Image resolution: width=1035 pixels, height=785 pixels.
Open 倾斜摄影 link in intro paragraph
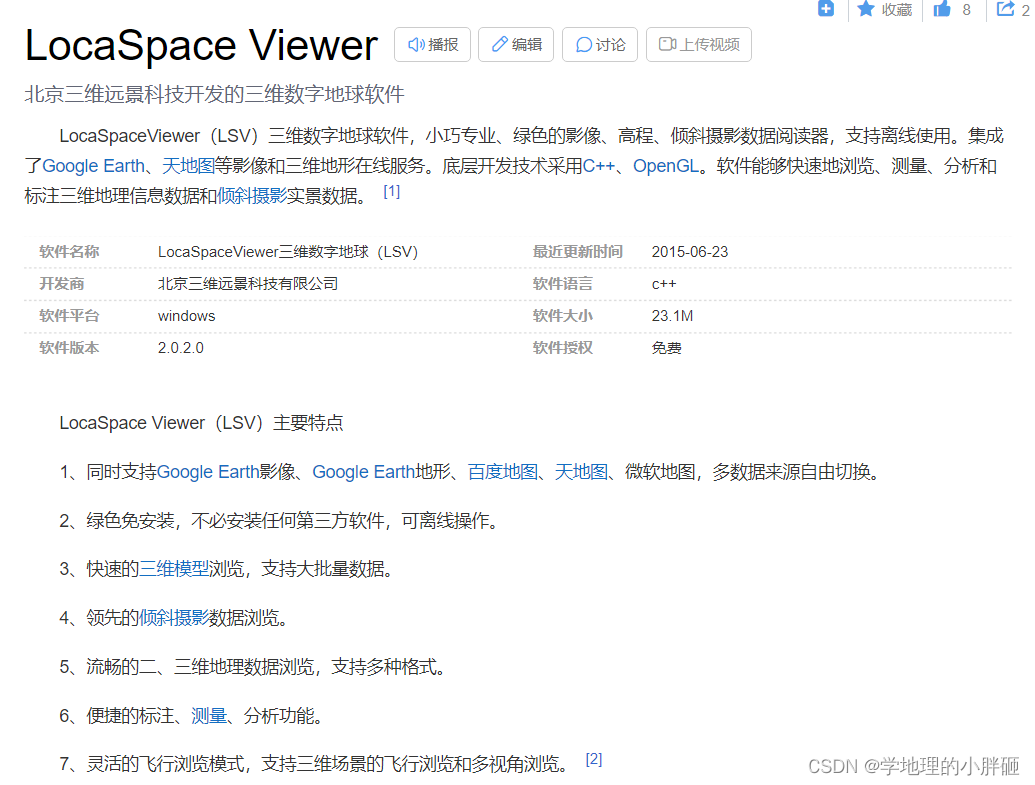(251, 196)
